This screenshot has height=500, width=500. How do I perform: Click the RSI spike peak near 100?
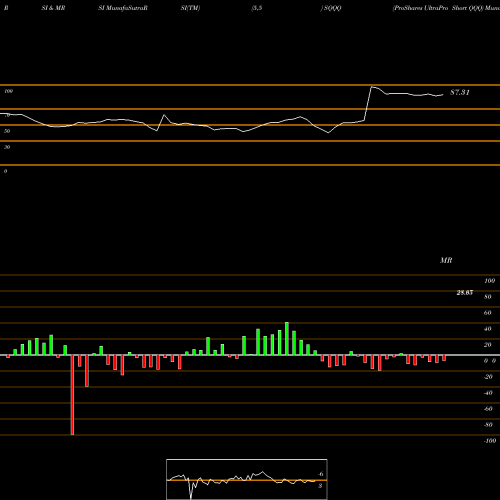(x=372, y=87)
